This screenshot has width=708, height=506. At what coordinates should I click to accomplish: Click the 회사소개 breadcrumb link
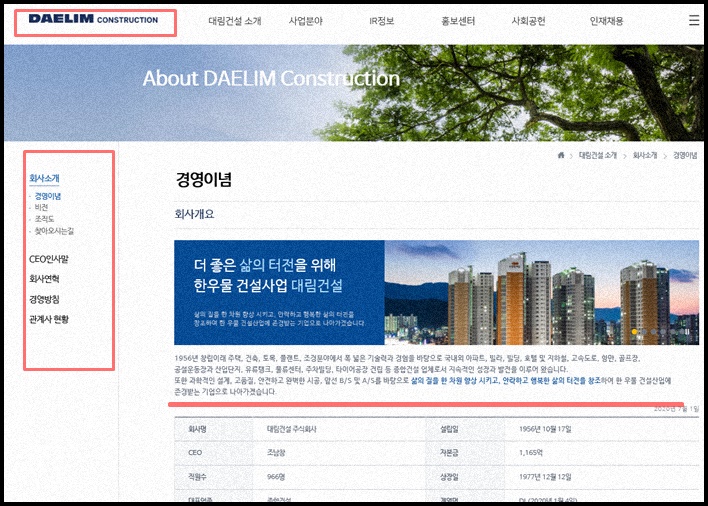click(x=645, y=155)
